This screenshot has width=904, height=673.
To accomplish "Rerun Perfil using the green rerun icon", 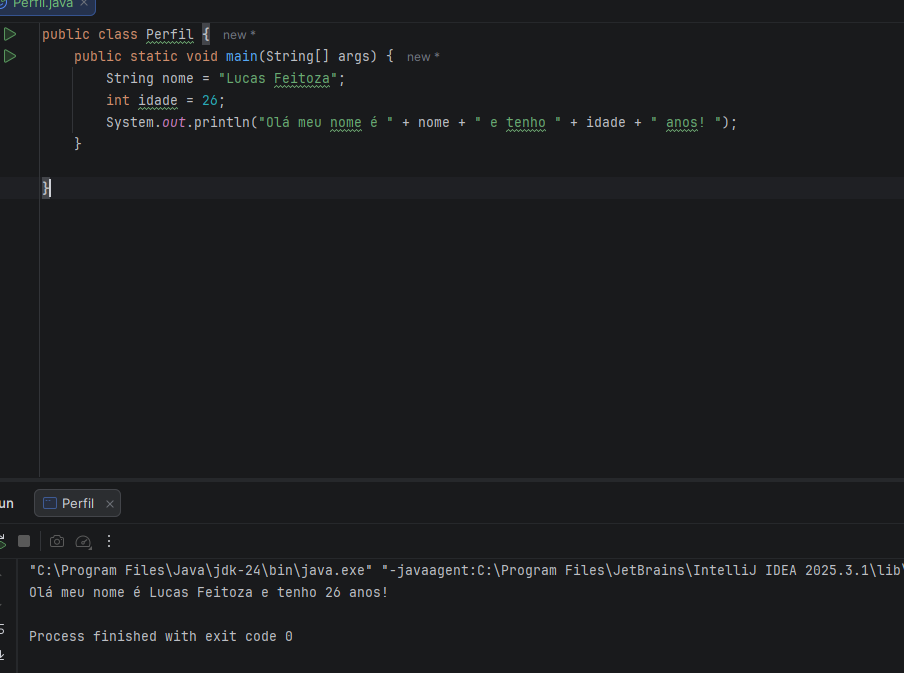I will click(x=2, y=541).
